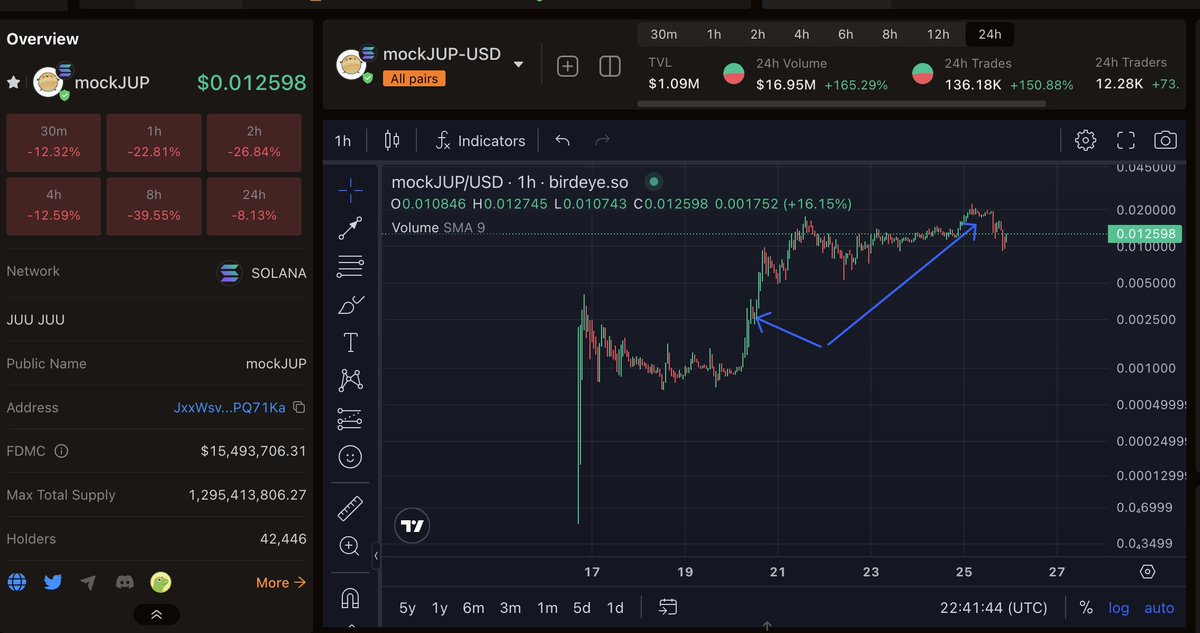Click the Volume SMA 9 indicator label
Screen dimensions: 1200x633
tap(438, 228)
